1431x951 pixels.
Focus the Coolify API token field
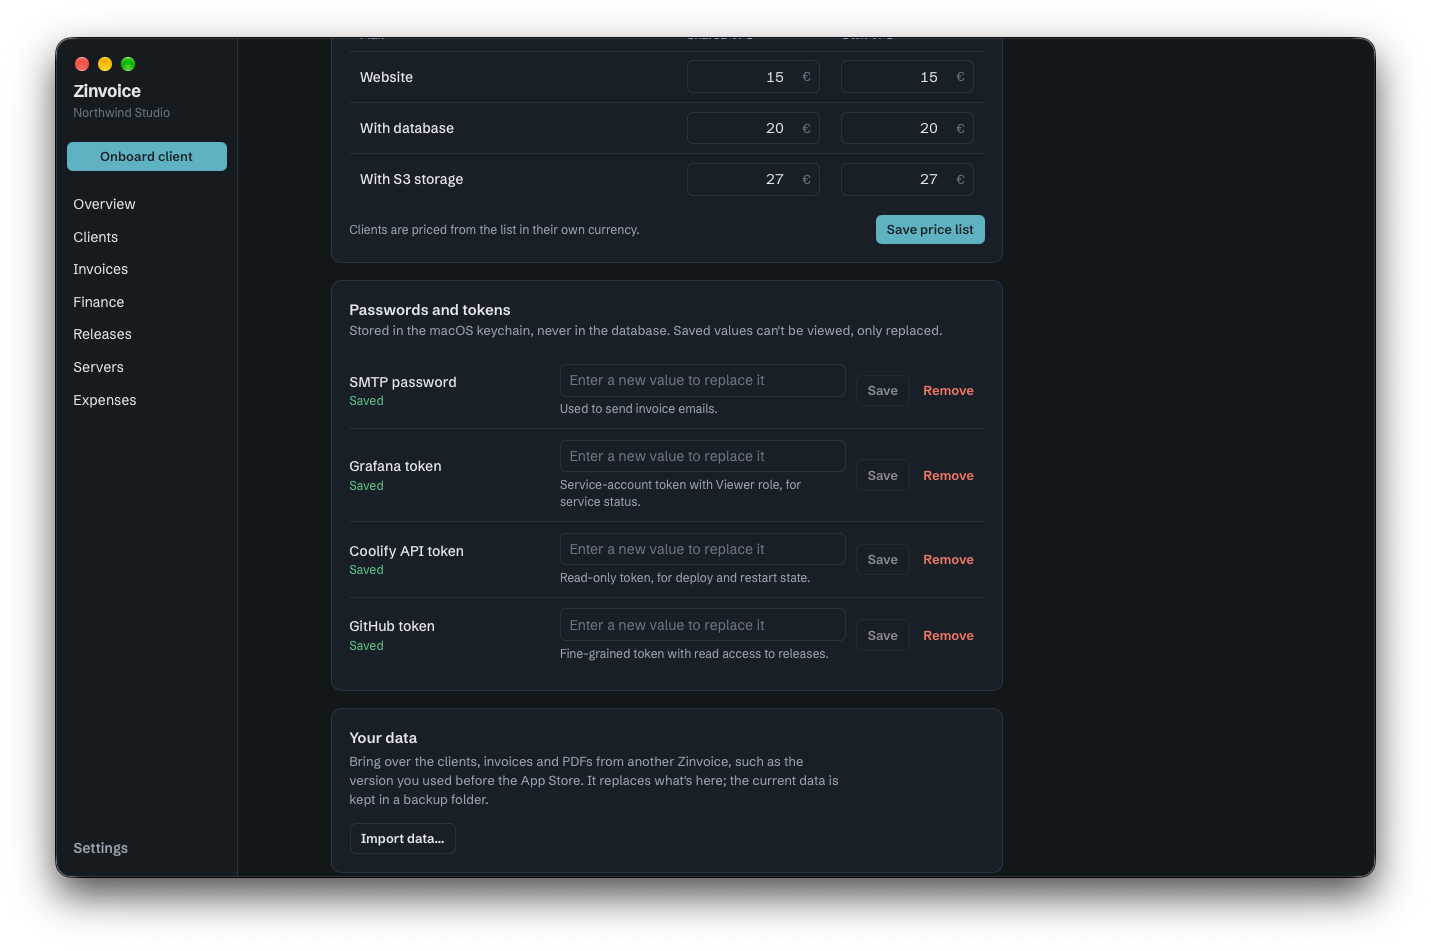[702, 549]
